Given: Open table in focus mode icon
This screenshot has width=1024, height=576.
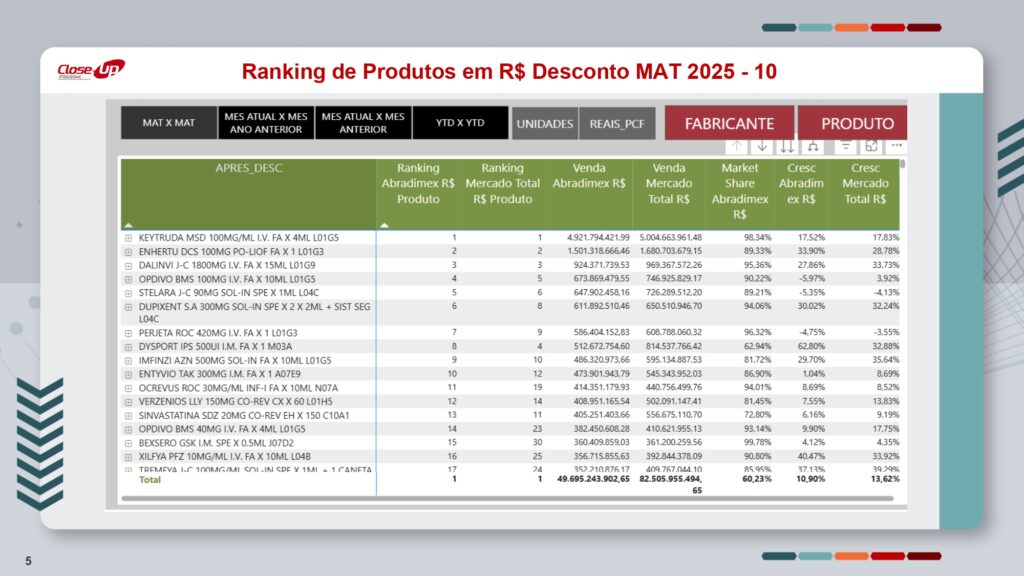Looking at the screenshot, I should [x=871, y=146].
